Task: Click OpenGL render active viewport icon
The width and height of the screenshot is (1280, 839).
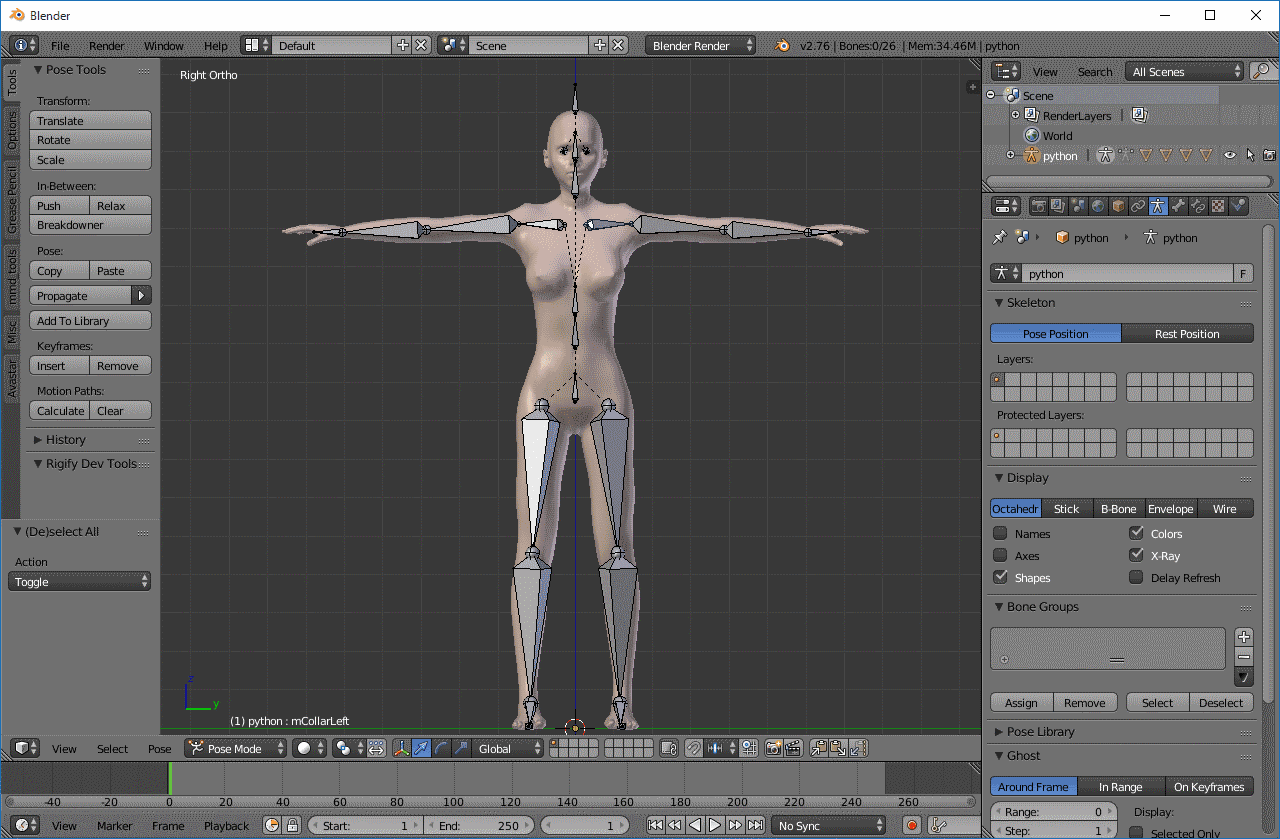Action: (773, 748)
